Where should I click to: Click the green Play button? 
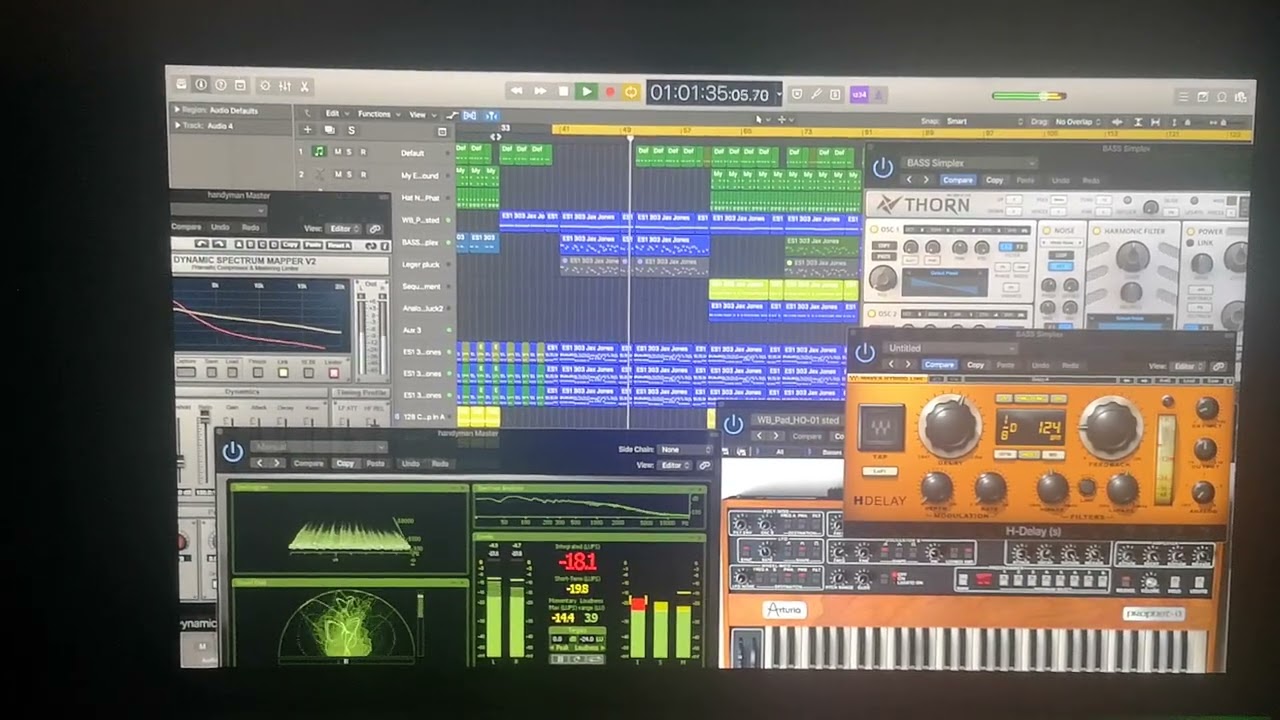(587, 92)
